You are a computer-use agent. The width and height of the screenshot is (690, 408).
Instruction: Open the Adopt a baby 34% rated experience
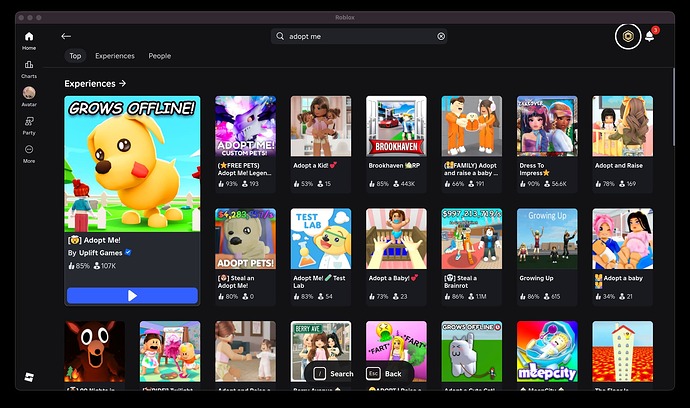click(x=623, y=257)
